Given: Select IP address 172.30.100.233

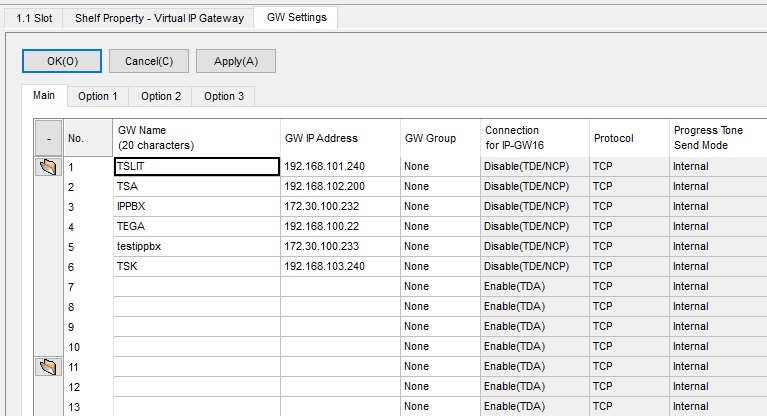Looking at the screenshot, I should (340, 247).
